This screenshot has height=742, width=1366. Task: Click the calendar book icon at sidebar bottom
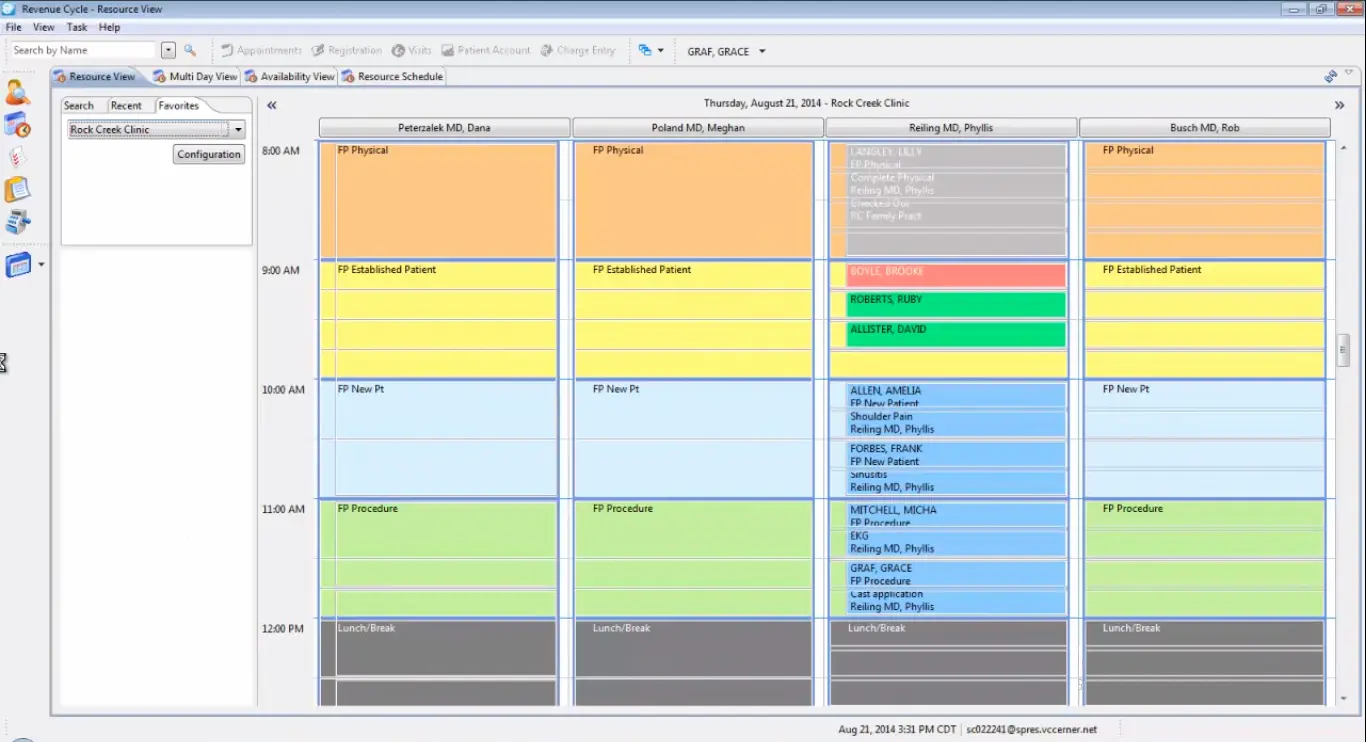click(x=20, y=263)
